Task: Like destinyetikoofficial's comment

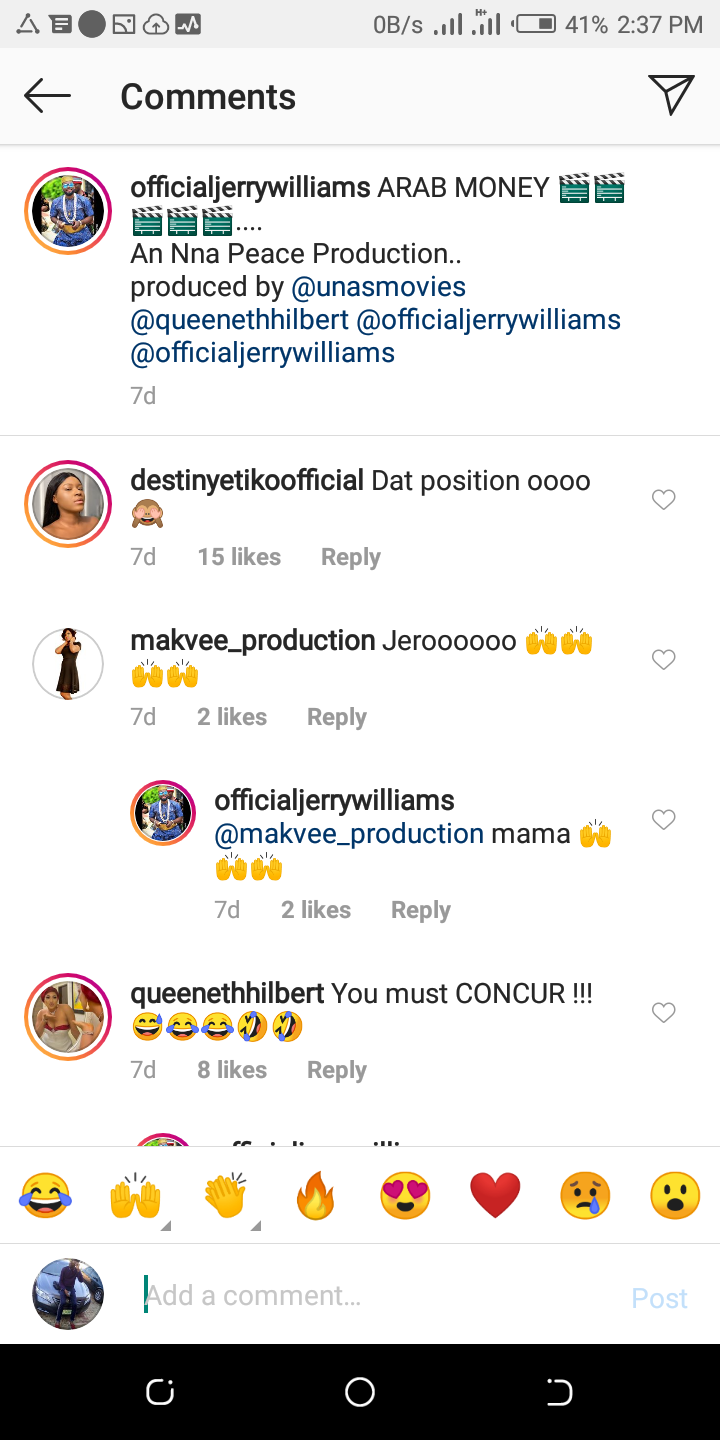Action: pyautogui.click(x=664, y=500)
